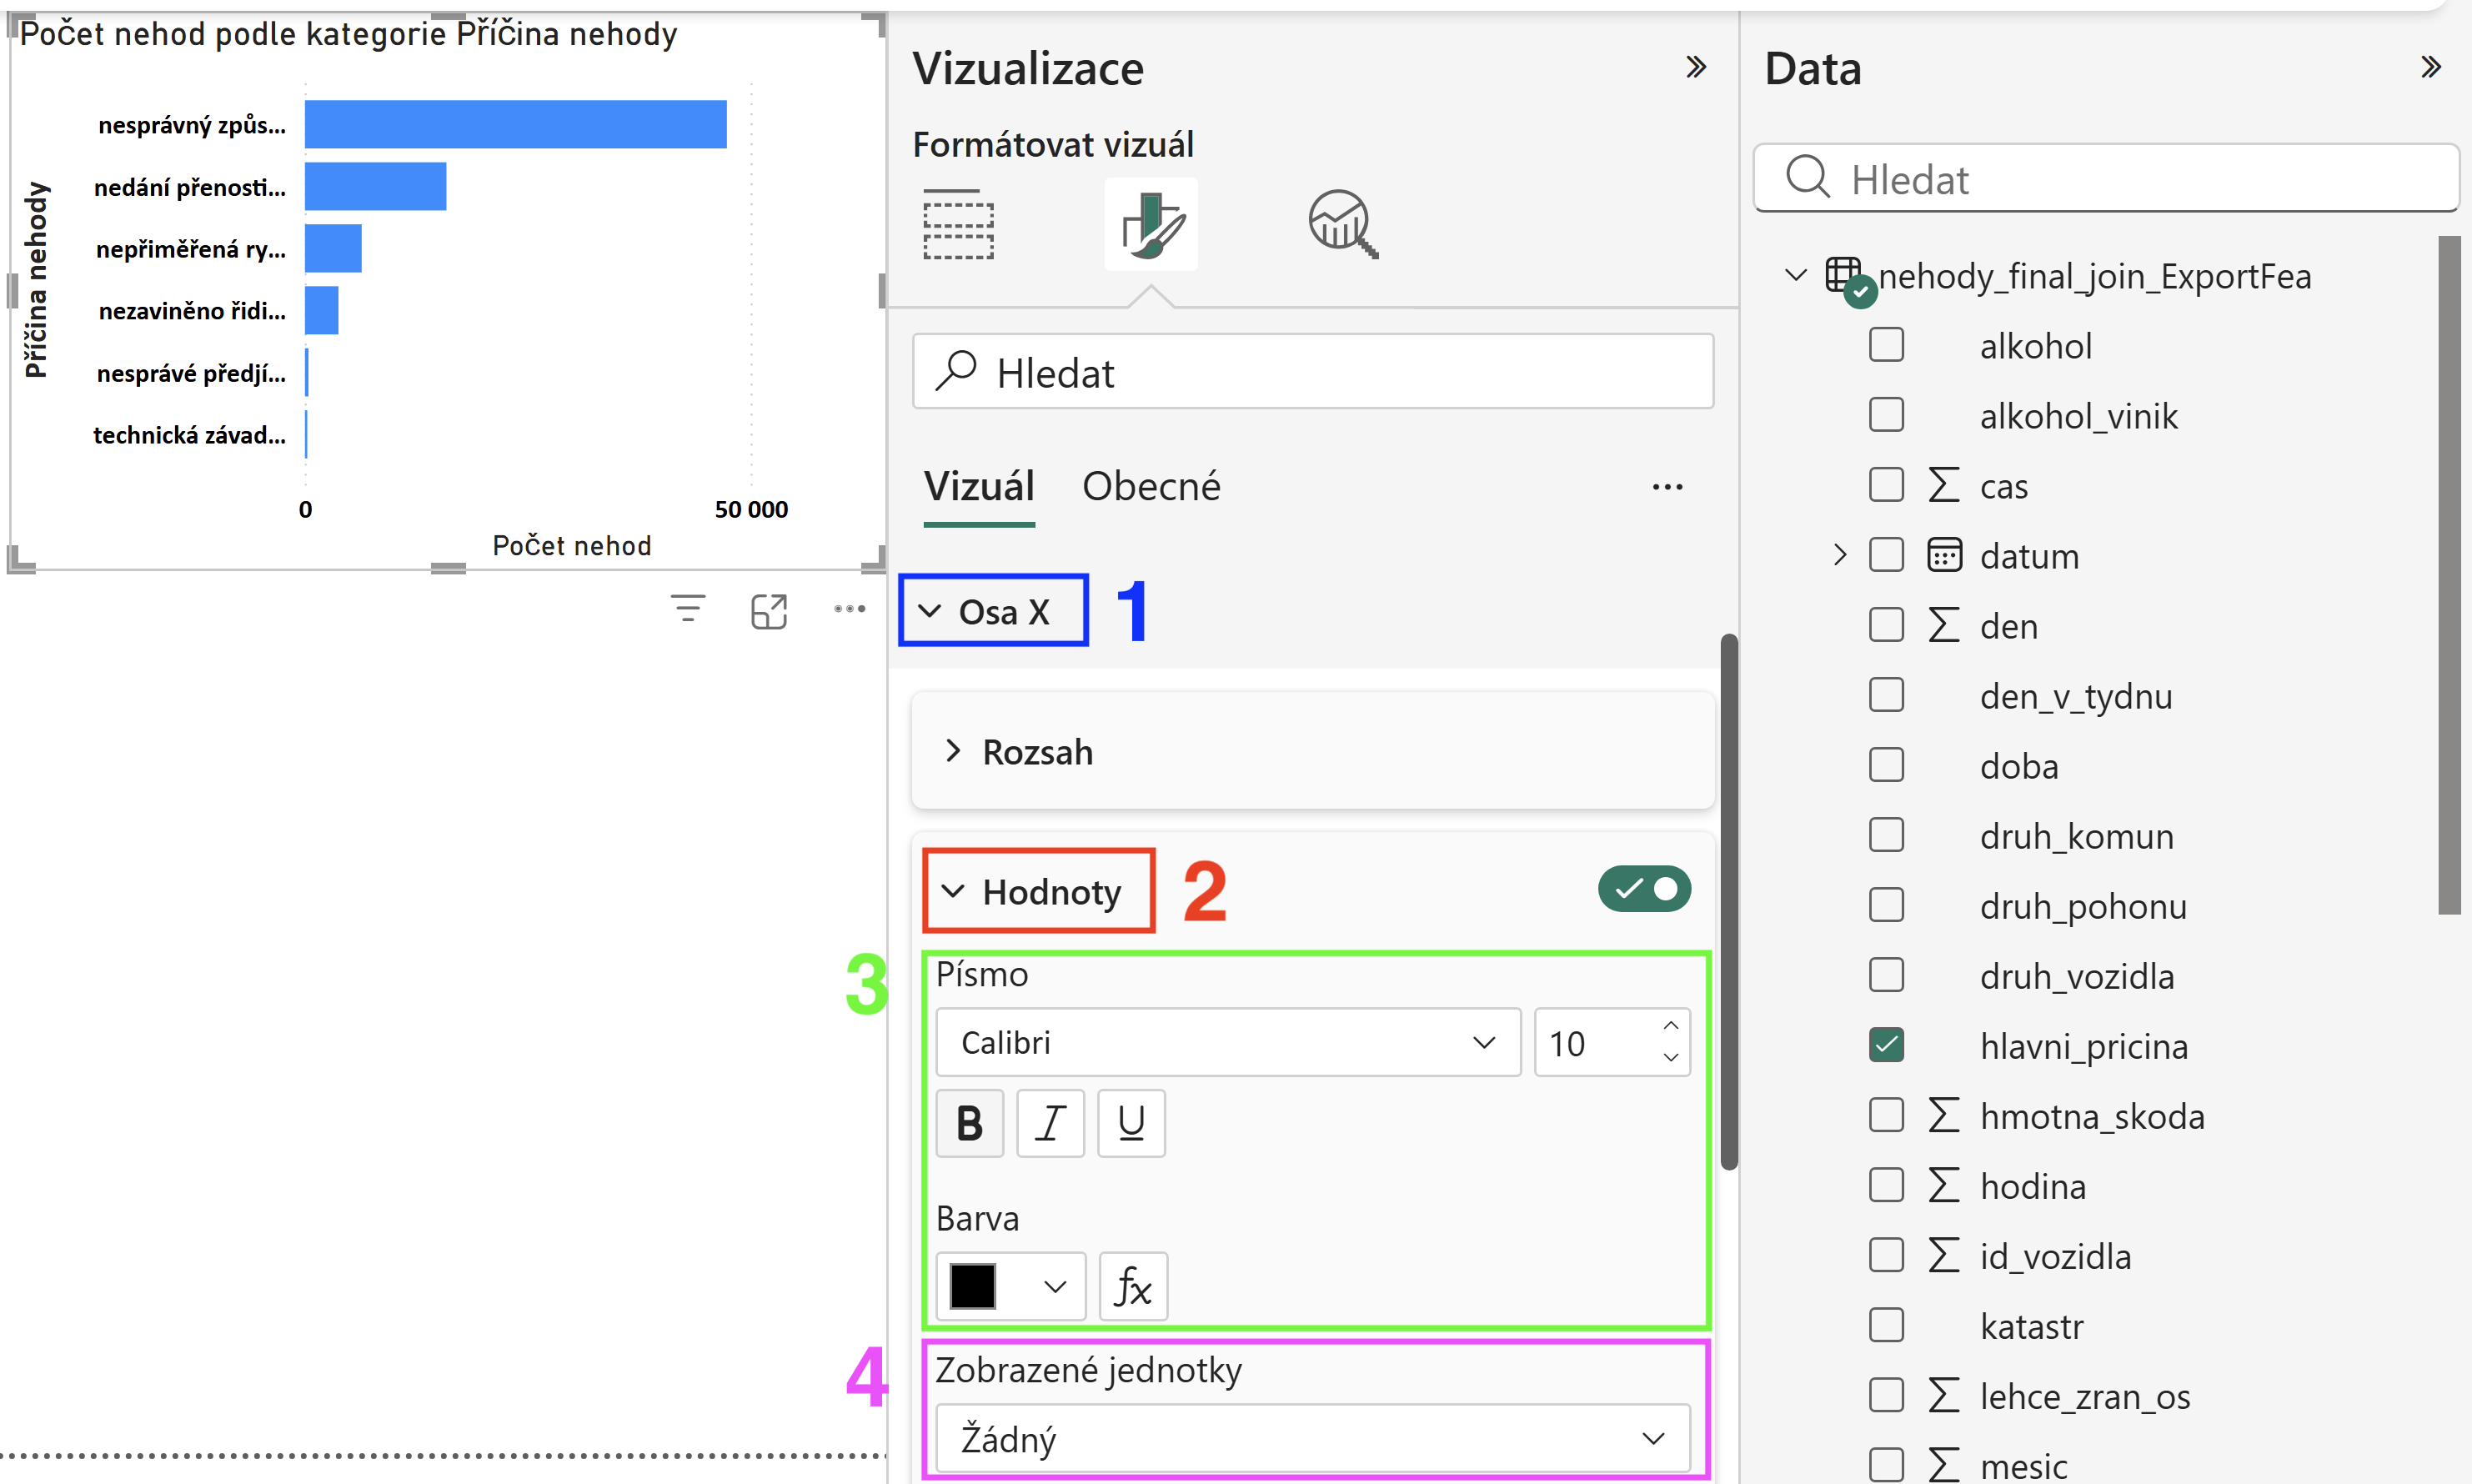Screen dimensions: 2472x1484
Task: Check the alkohol_vinik field checkbox
Action: (x=1886, y=415)
